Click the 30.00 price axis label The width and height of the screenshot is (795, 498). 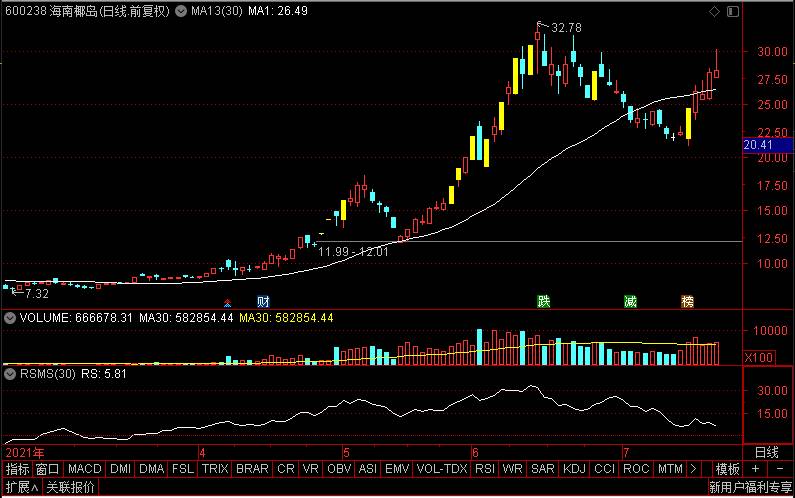(x=773, y=52)
